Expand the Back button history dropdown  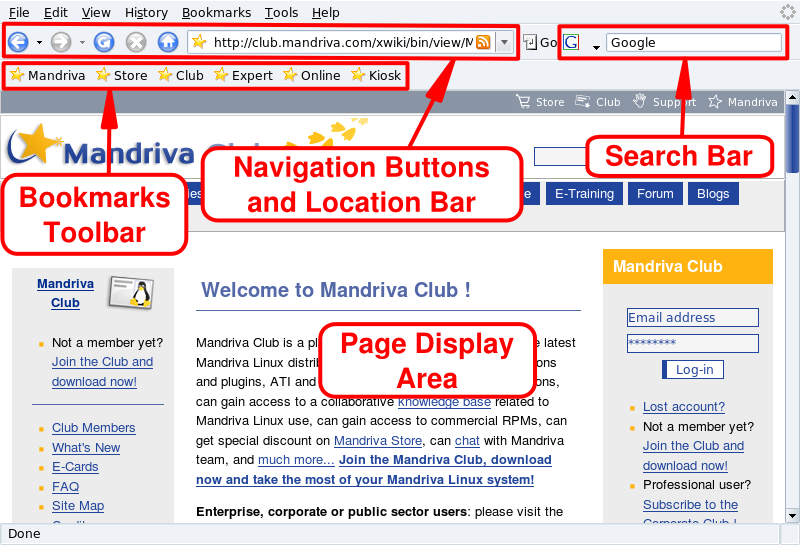(x=39, y=42)
